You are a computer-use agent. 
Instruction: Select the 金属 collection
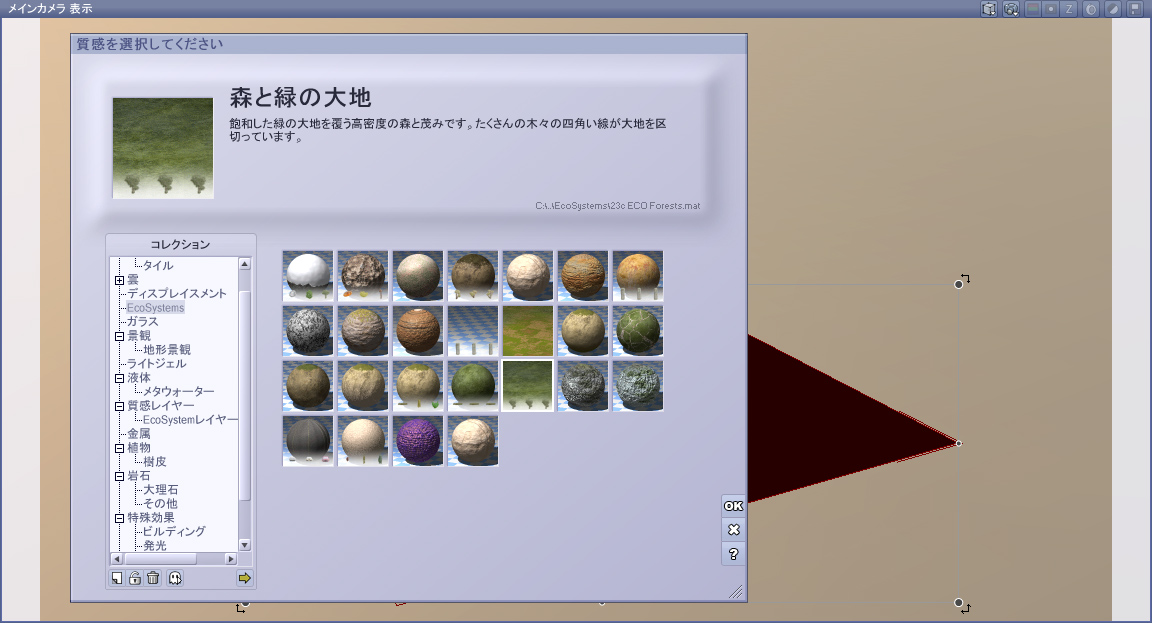click(139, 433)
